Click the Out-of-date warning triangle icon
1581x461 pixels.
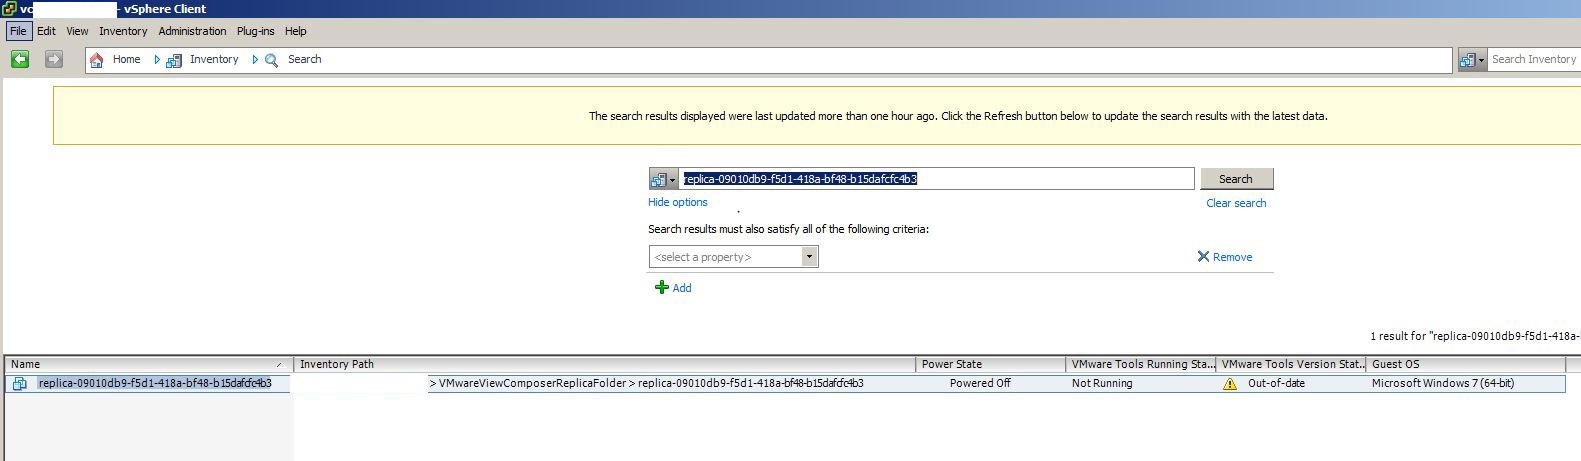click(1230, 383)
